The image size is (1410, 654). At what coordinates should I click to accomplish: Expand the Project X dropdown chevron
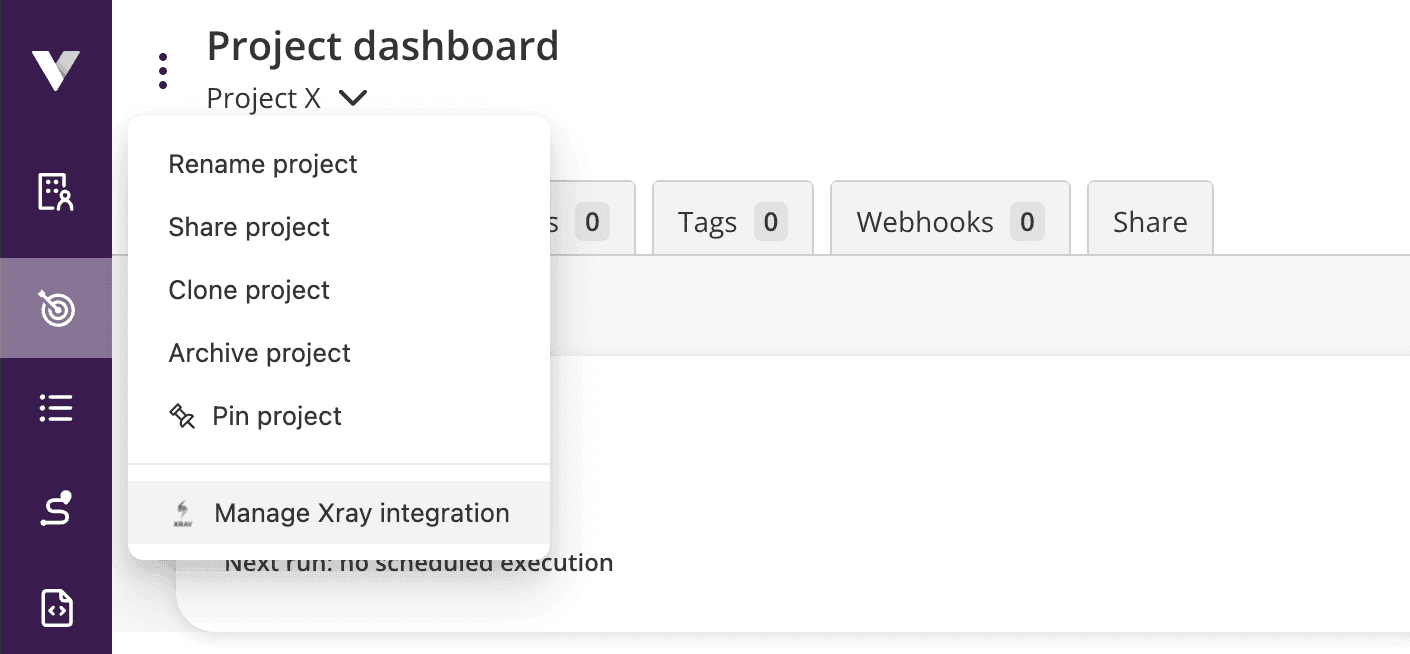(352, 98)
